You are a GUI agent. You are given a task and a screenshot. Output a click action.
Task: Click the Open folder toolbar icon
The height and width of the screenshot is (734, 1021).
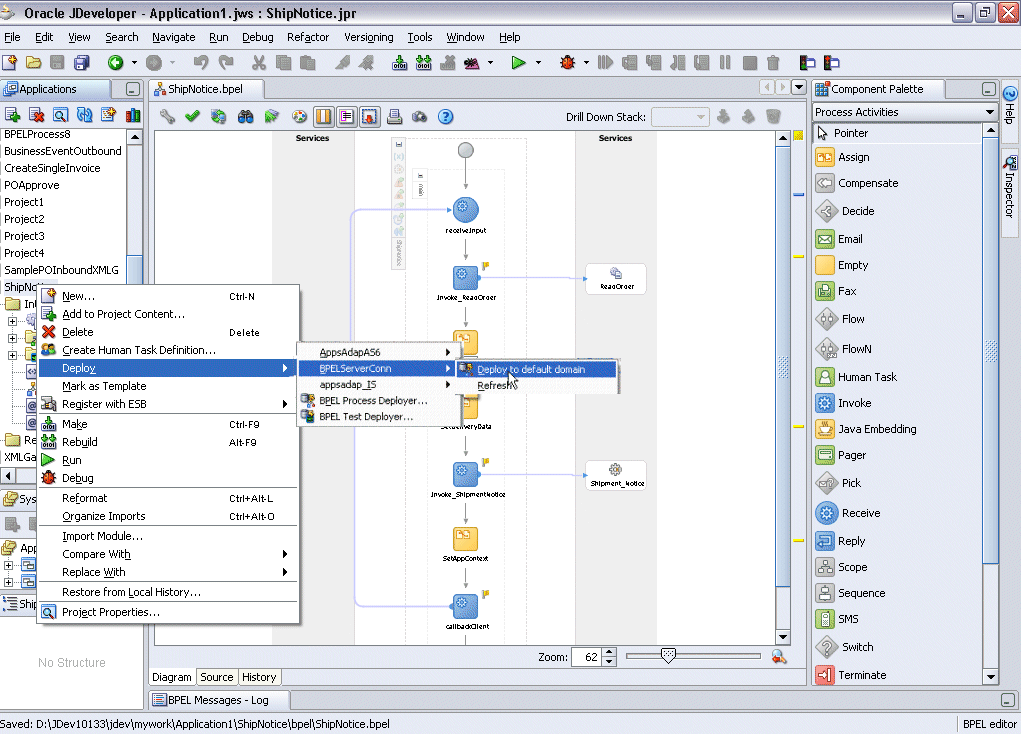33,63
